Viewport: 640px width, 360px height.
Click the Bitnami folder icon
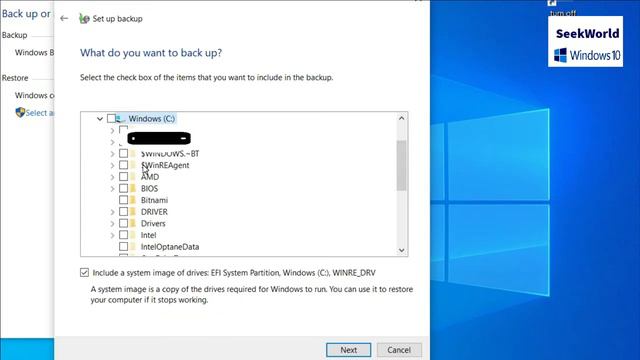tap(133, 200)
